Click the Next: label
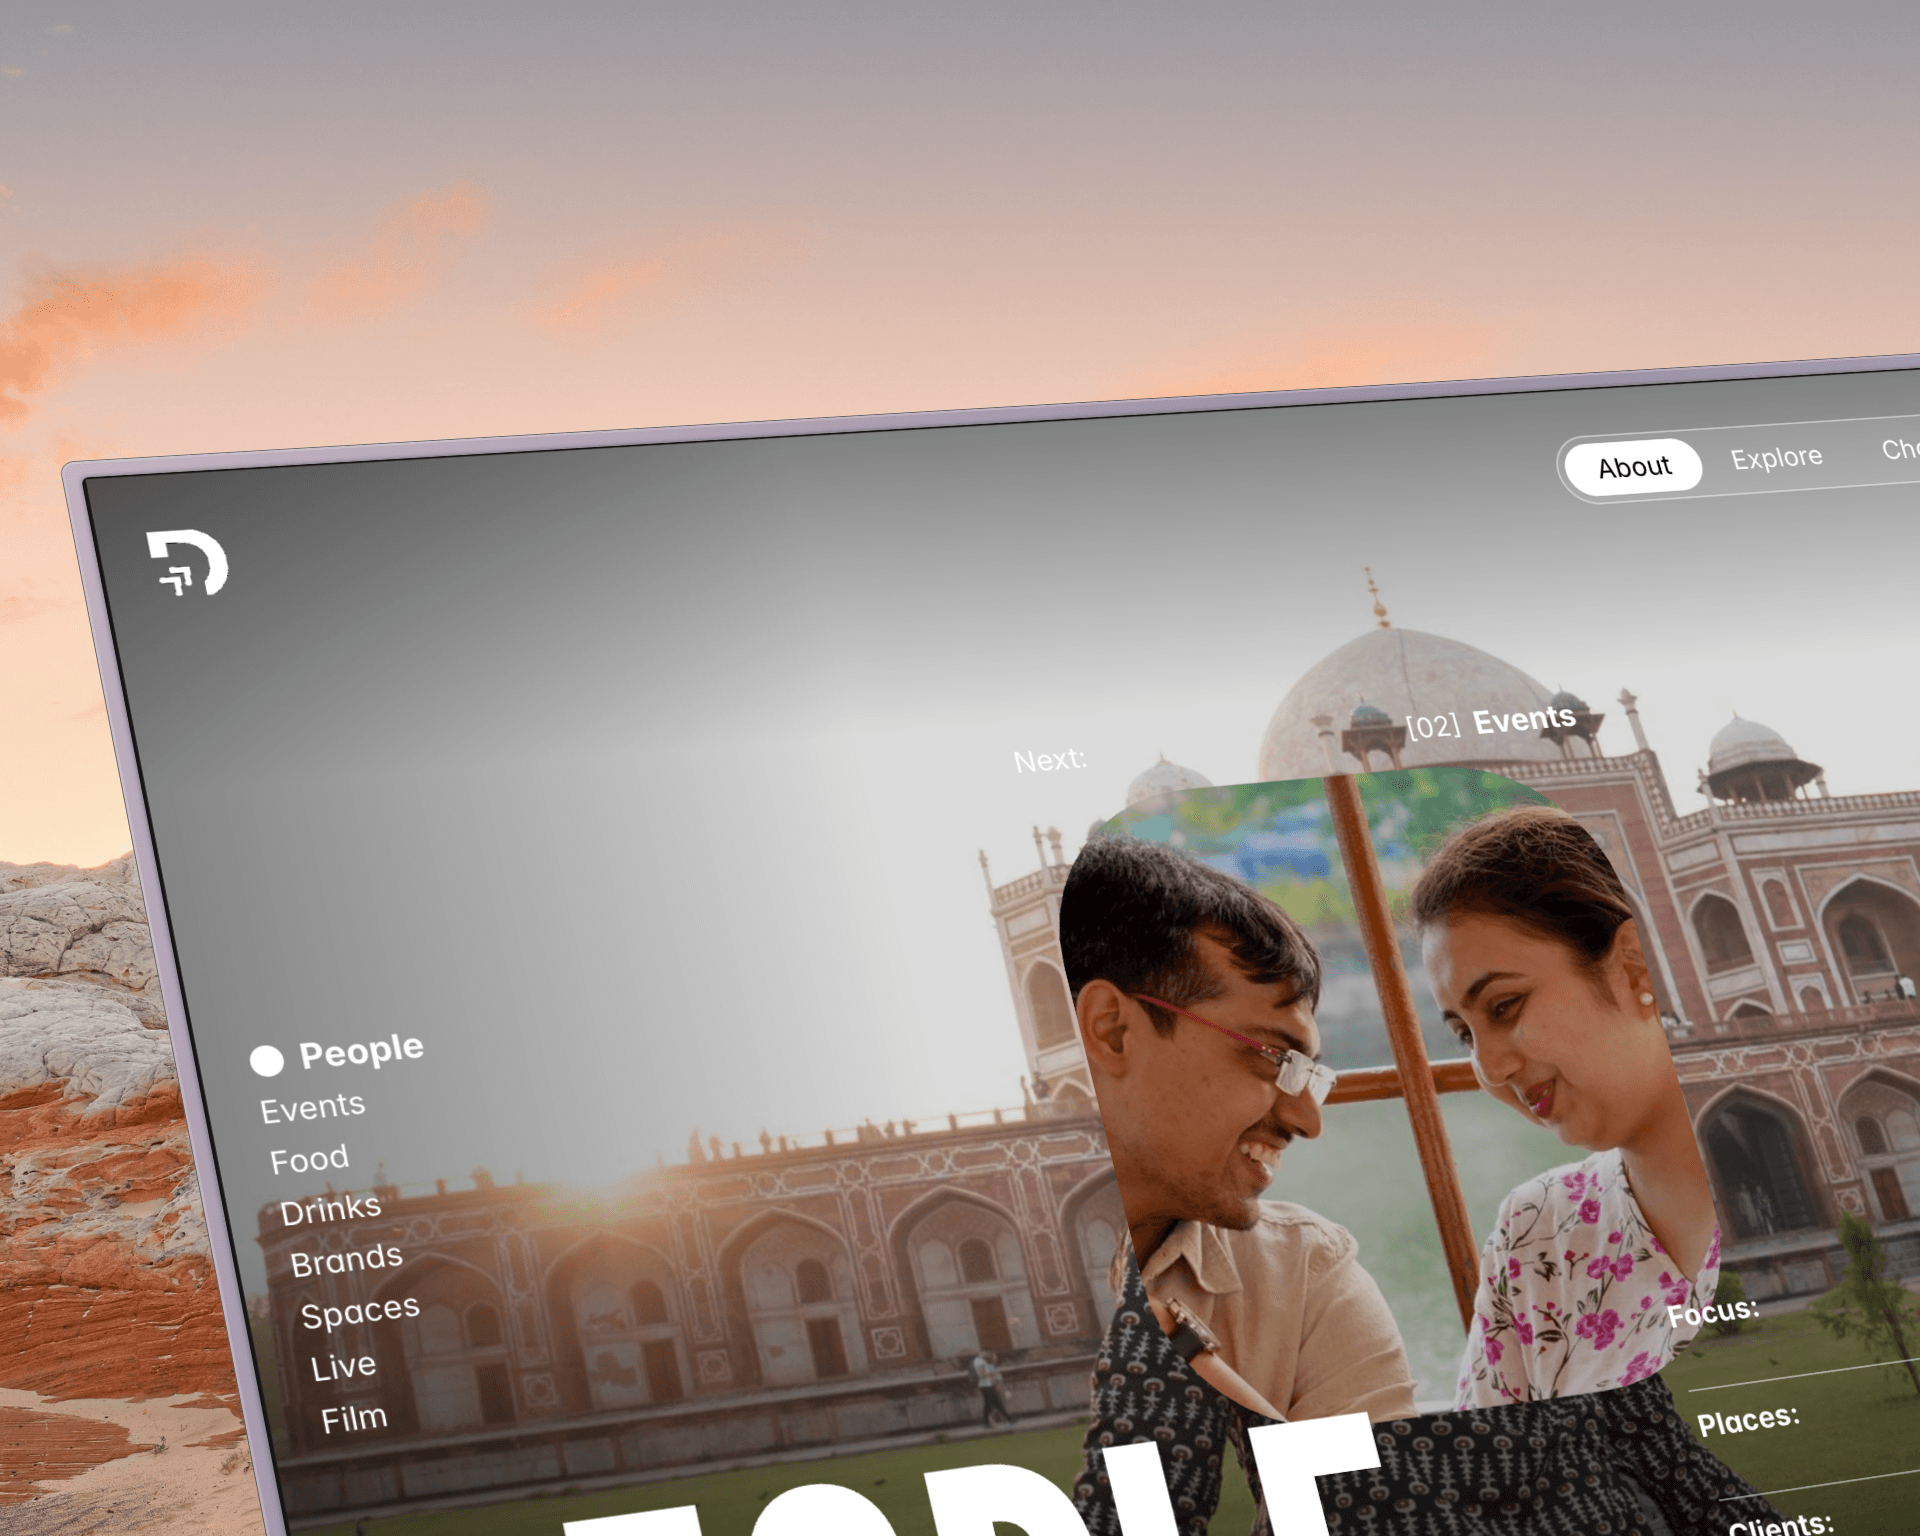 1050,760
